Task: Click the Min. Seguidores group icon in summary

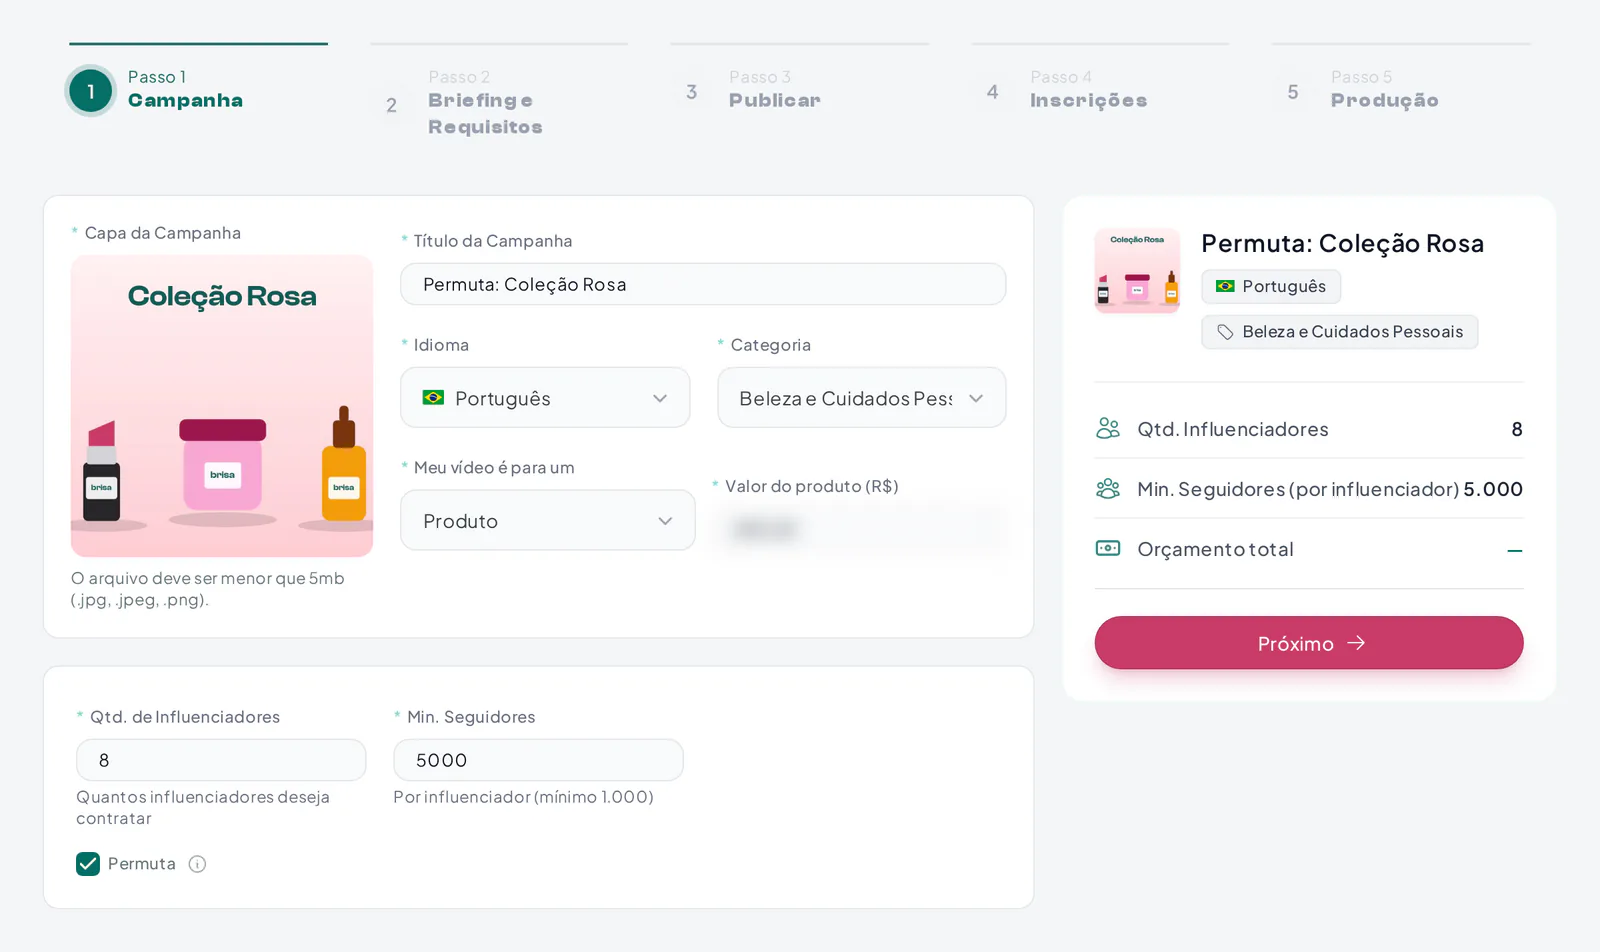Action: [x=1108, y=489]
